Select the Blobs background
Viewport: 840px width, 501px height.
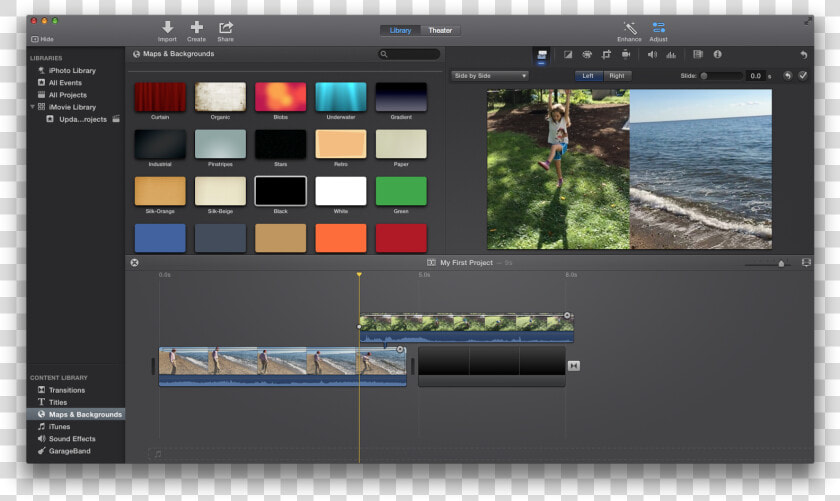coord(280,97)
